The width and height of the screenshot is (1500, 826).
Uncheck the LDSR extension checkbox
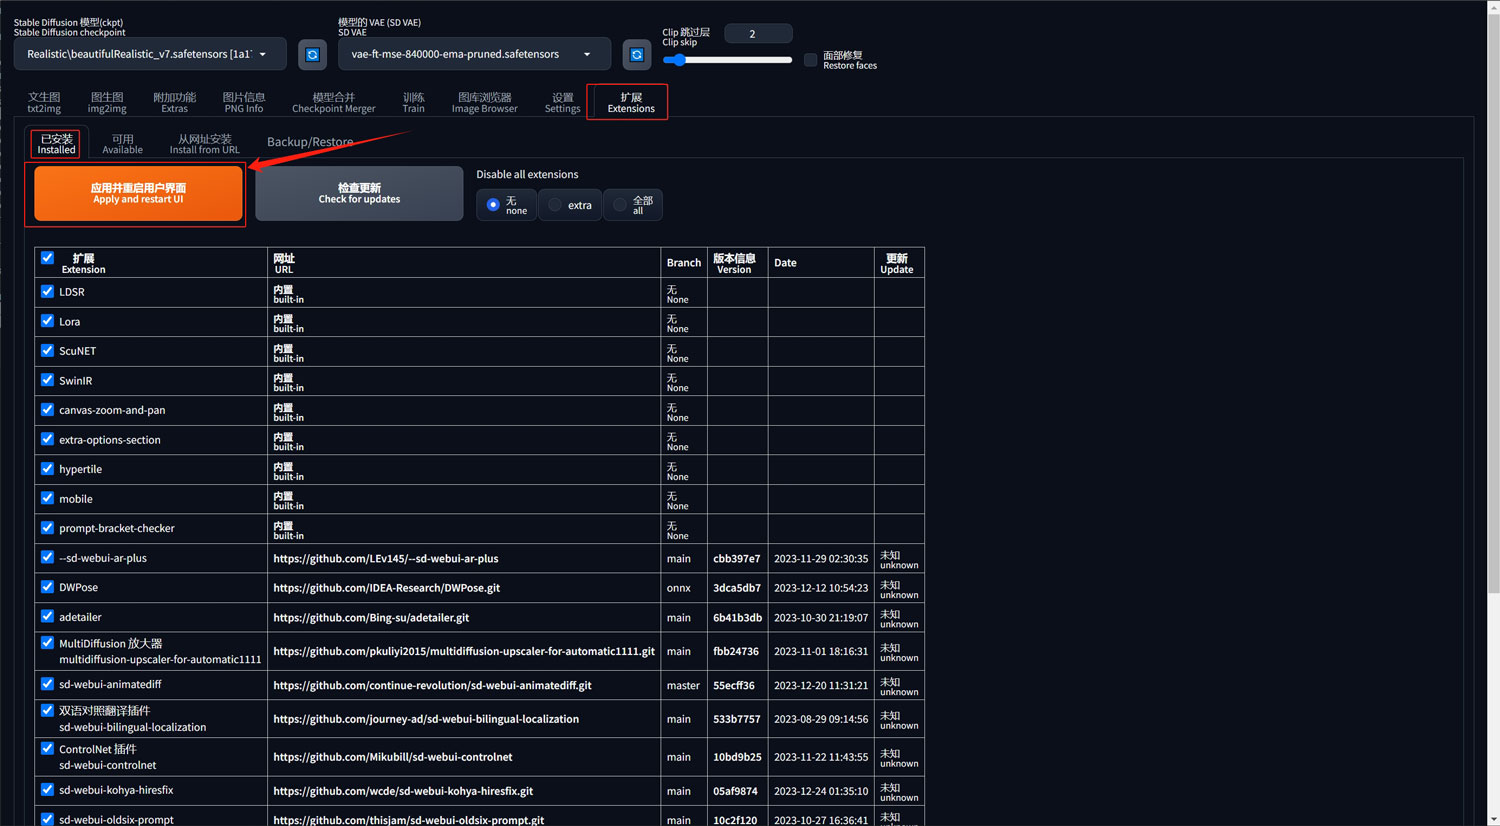pyautogui.click(x=47, y=291)
